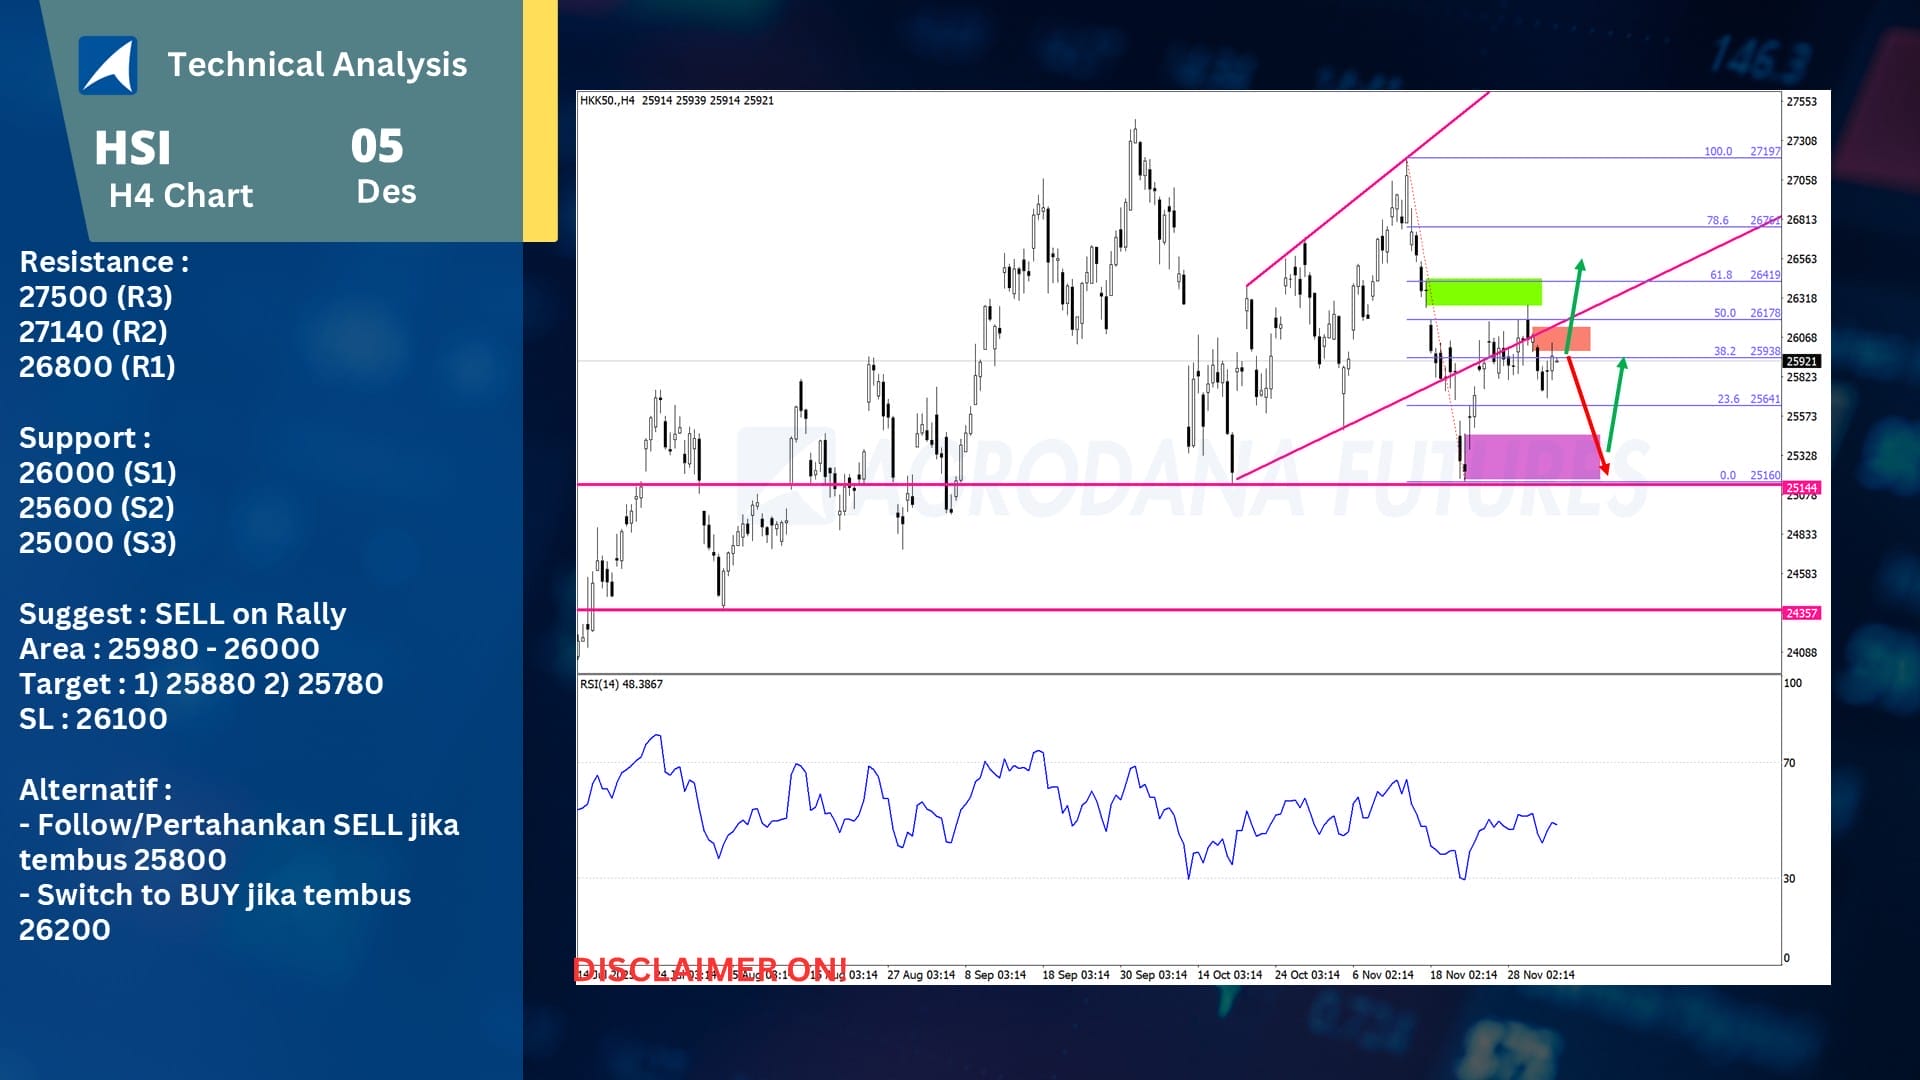The image size is (1920, 1080).
Task: Click the 25144 magenta price tag
Action: click(1802, 488)
